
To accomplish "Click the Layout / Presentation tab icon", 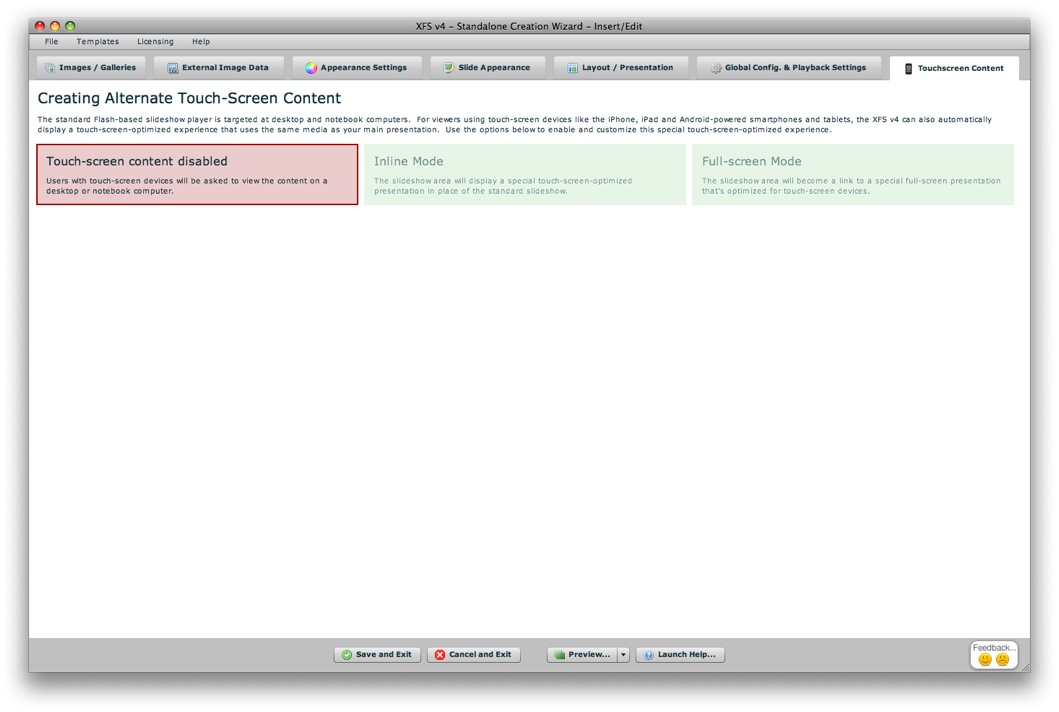I will 573,68.
